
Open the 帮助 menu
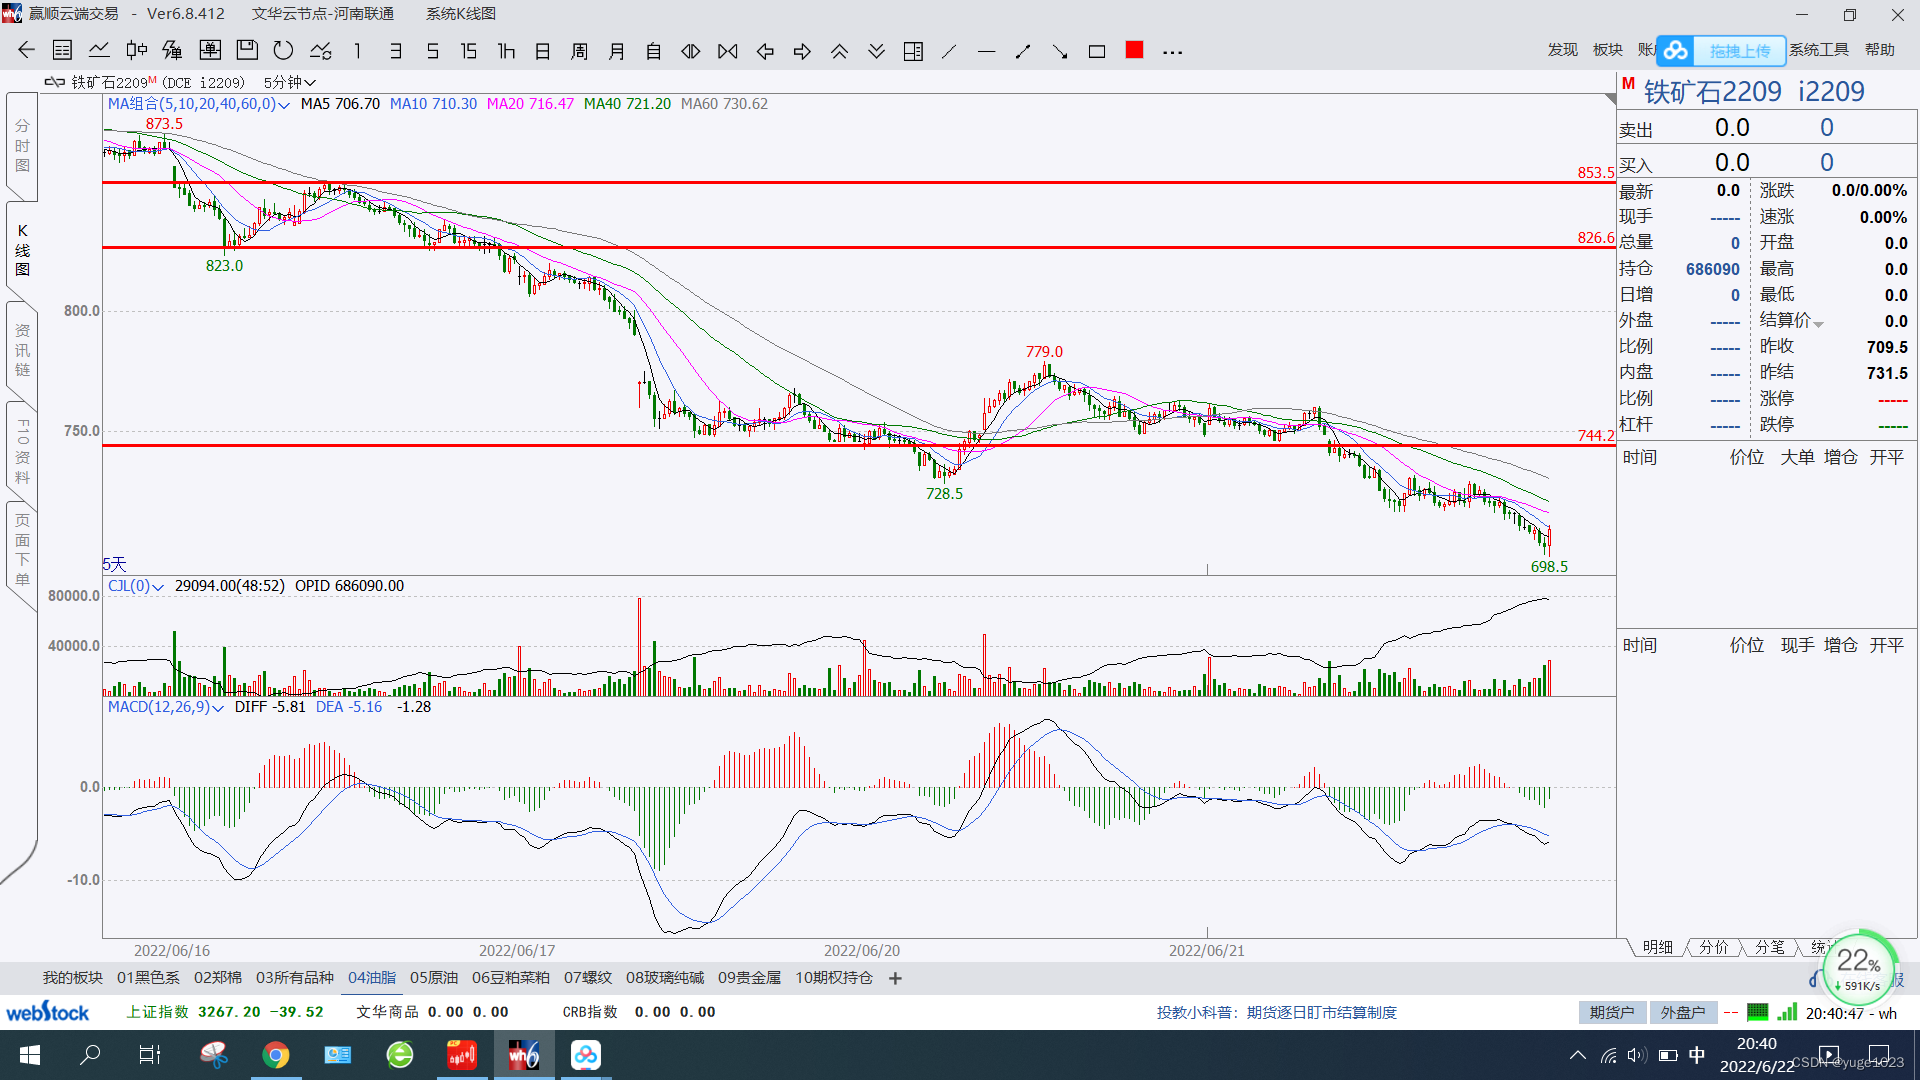pos(1880,50)
